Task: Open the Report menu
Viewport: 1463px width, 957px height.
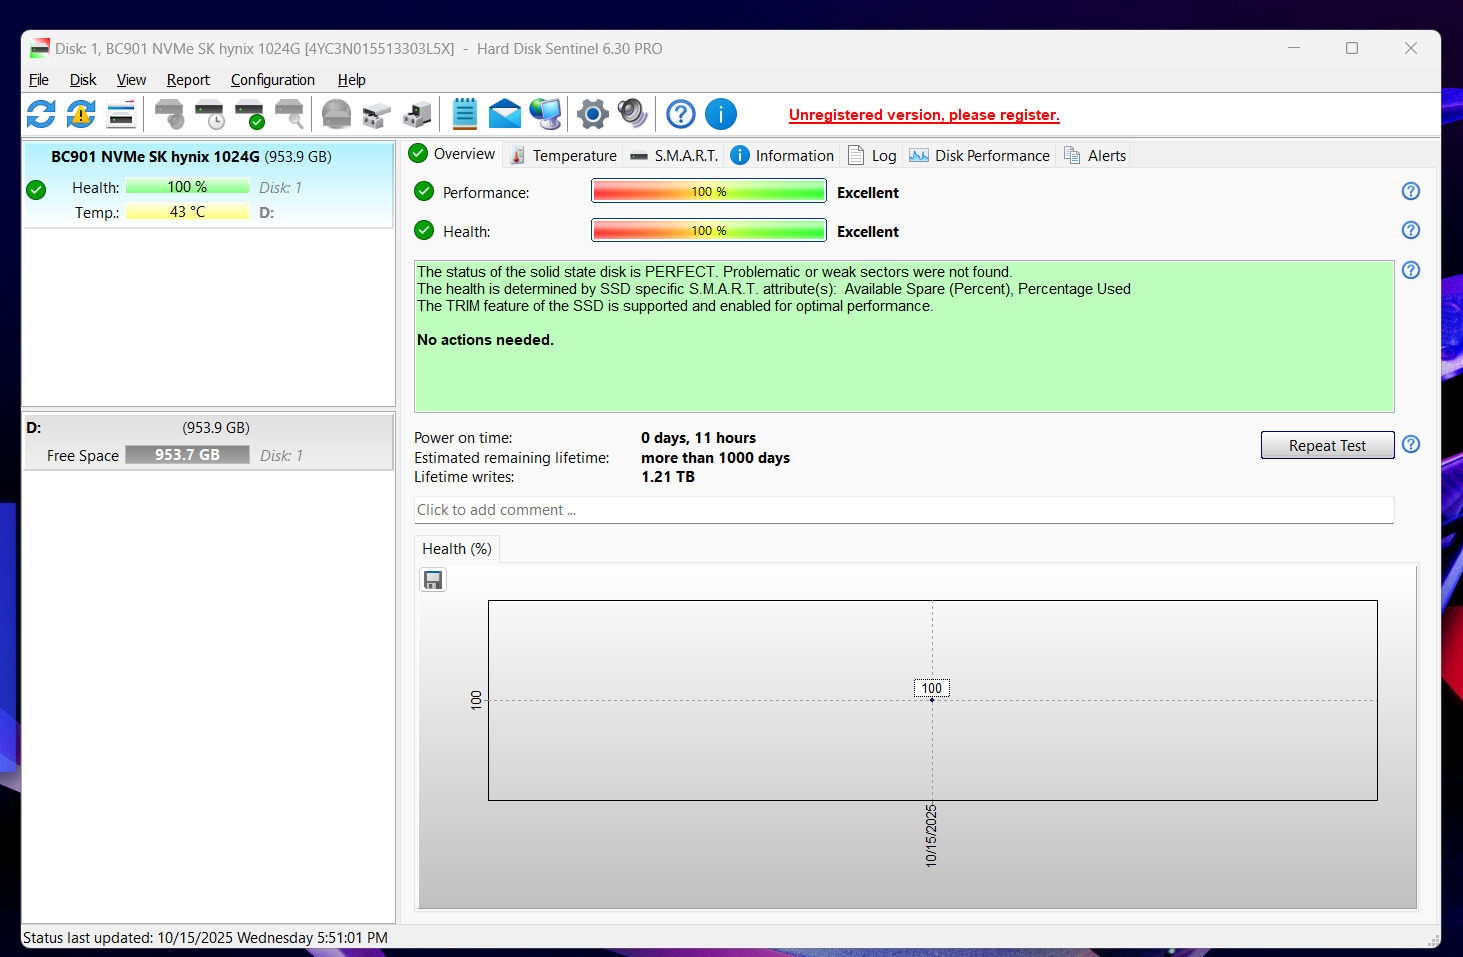Action: (x=188, y=80)
